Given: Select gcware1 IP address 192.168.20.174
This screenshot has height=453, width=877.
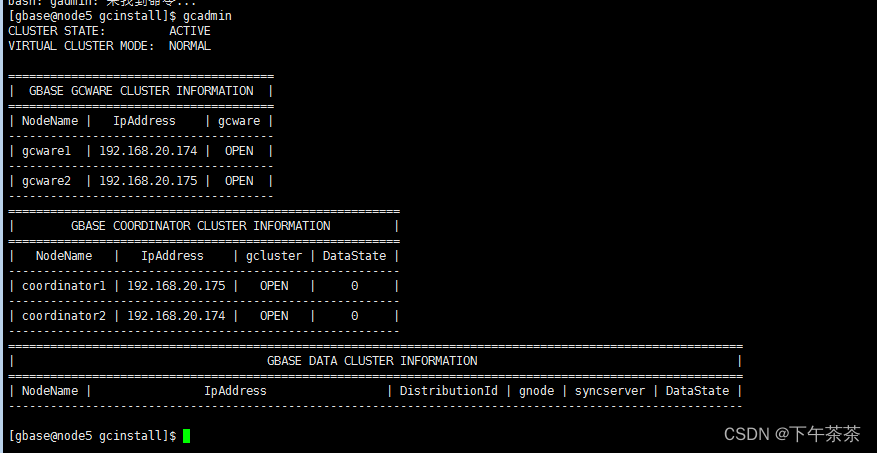Looking at the screenshot, I should coord(148,151).
